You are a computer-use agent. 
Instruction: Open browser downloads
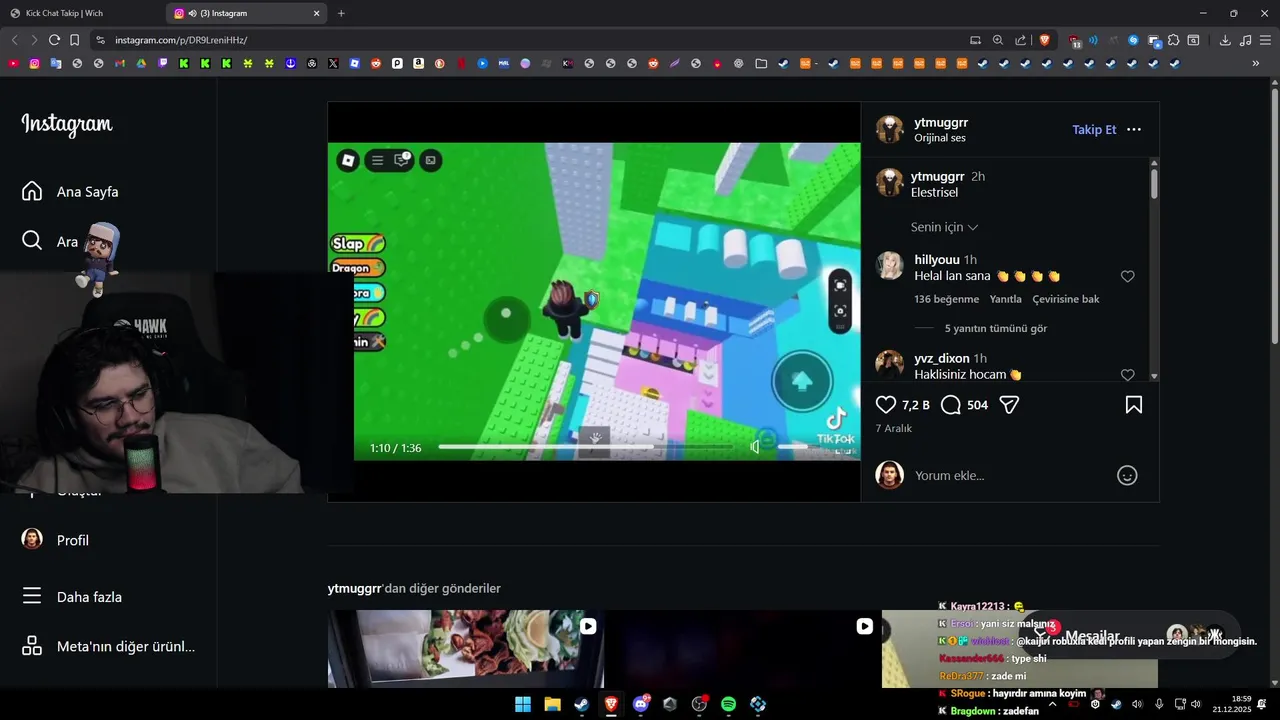[1225, 40]
